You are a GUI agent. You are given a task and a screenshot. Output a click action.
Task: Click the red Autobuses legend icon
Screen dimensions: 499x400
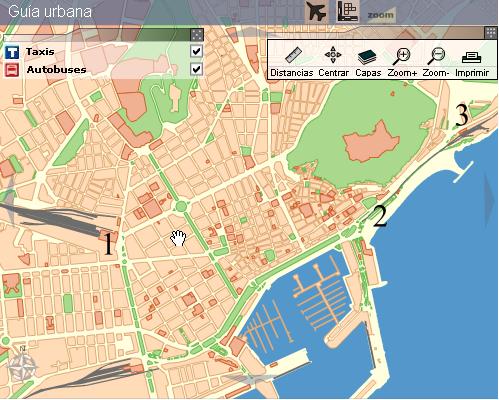pyautogui.click(x=12, y=70)
